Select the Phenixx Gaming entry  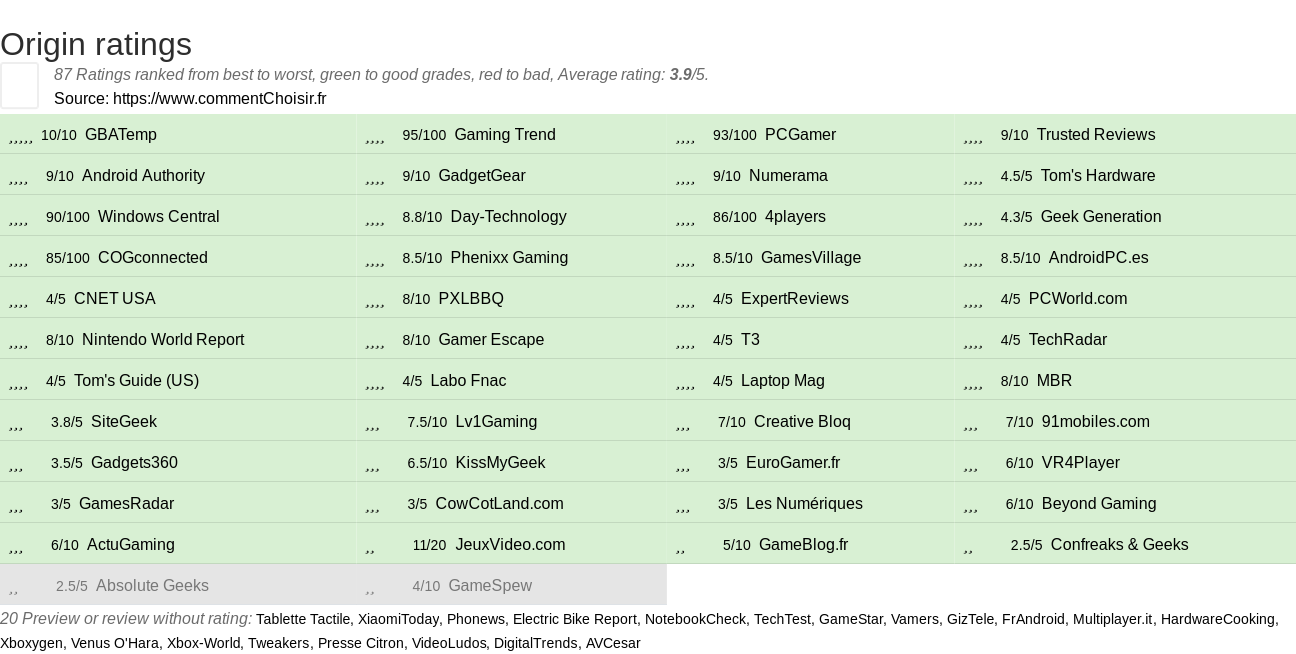509,258
